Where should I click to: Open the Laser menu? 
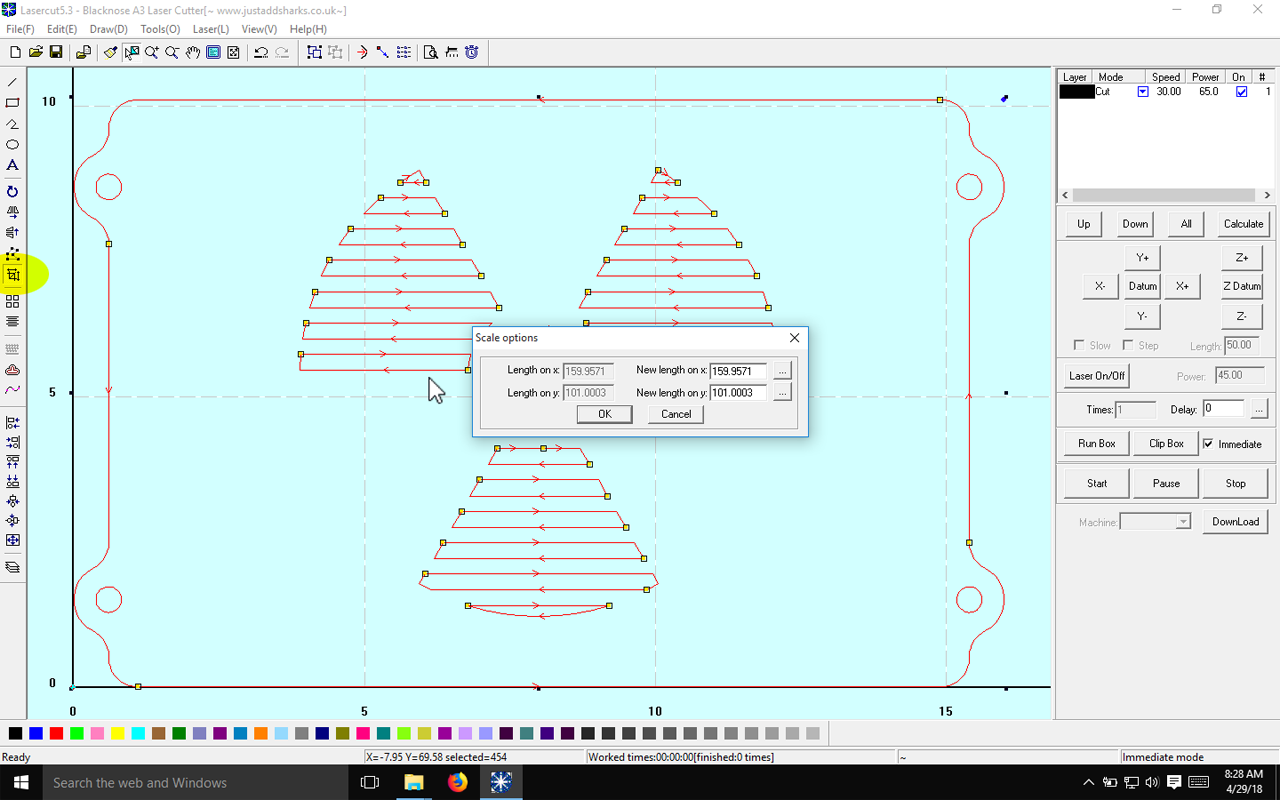[x=210, y=29]
